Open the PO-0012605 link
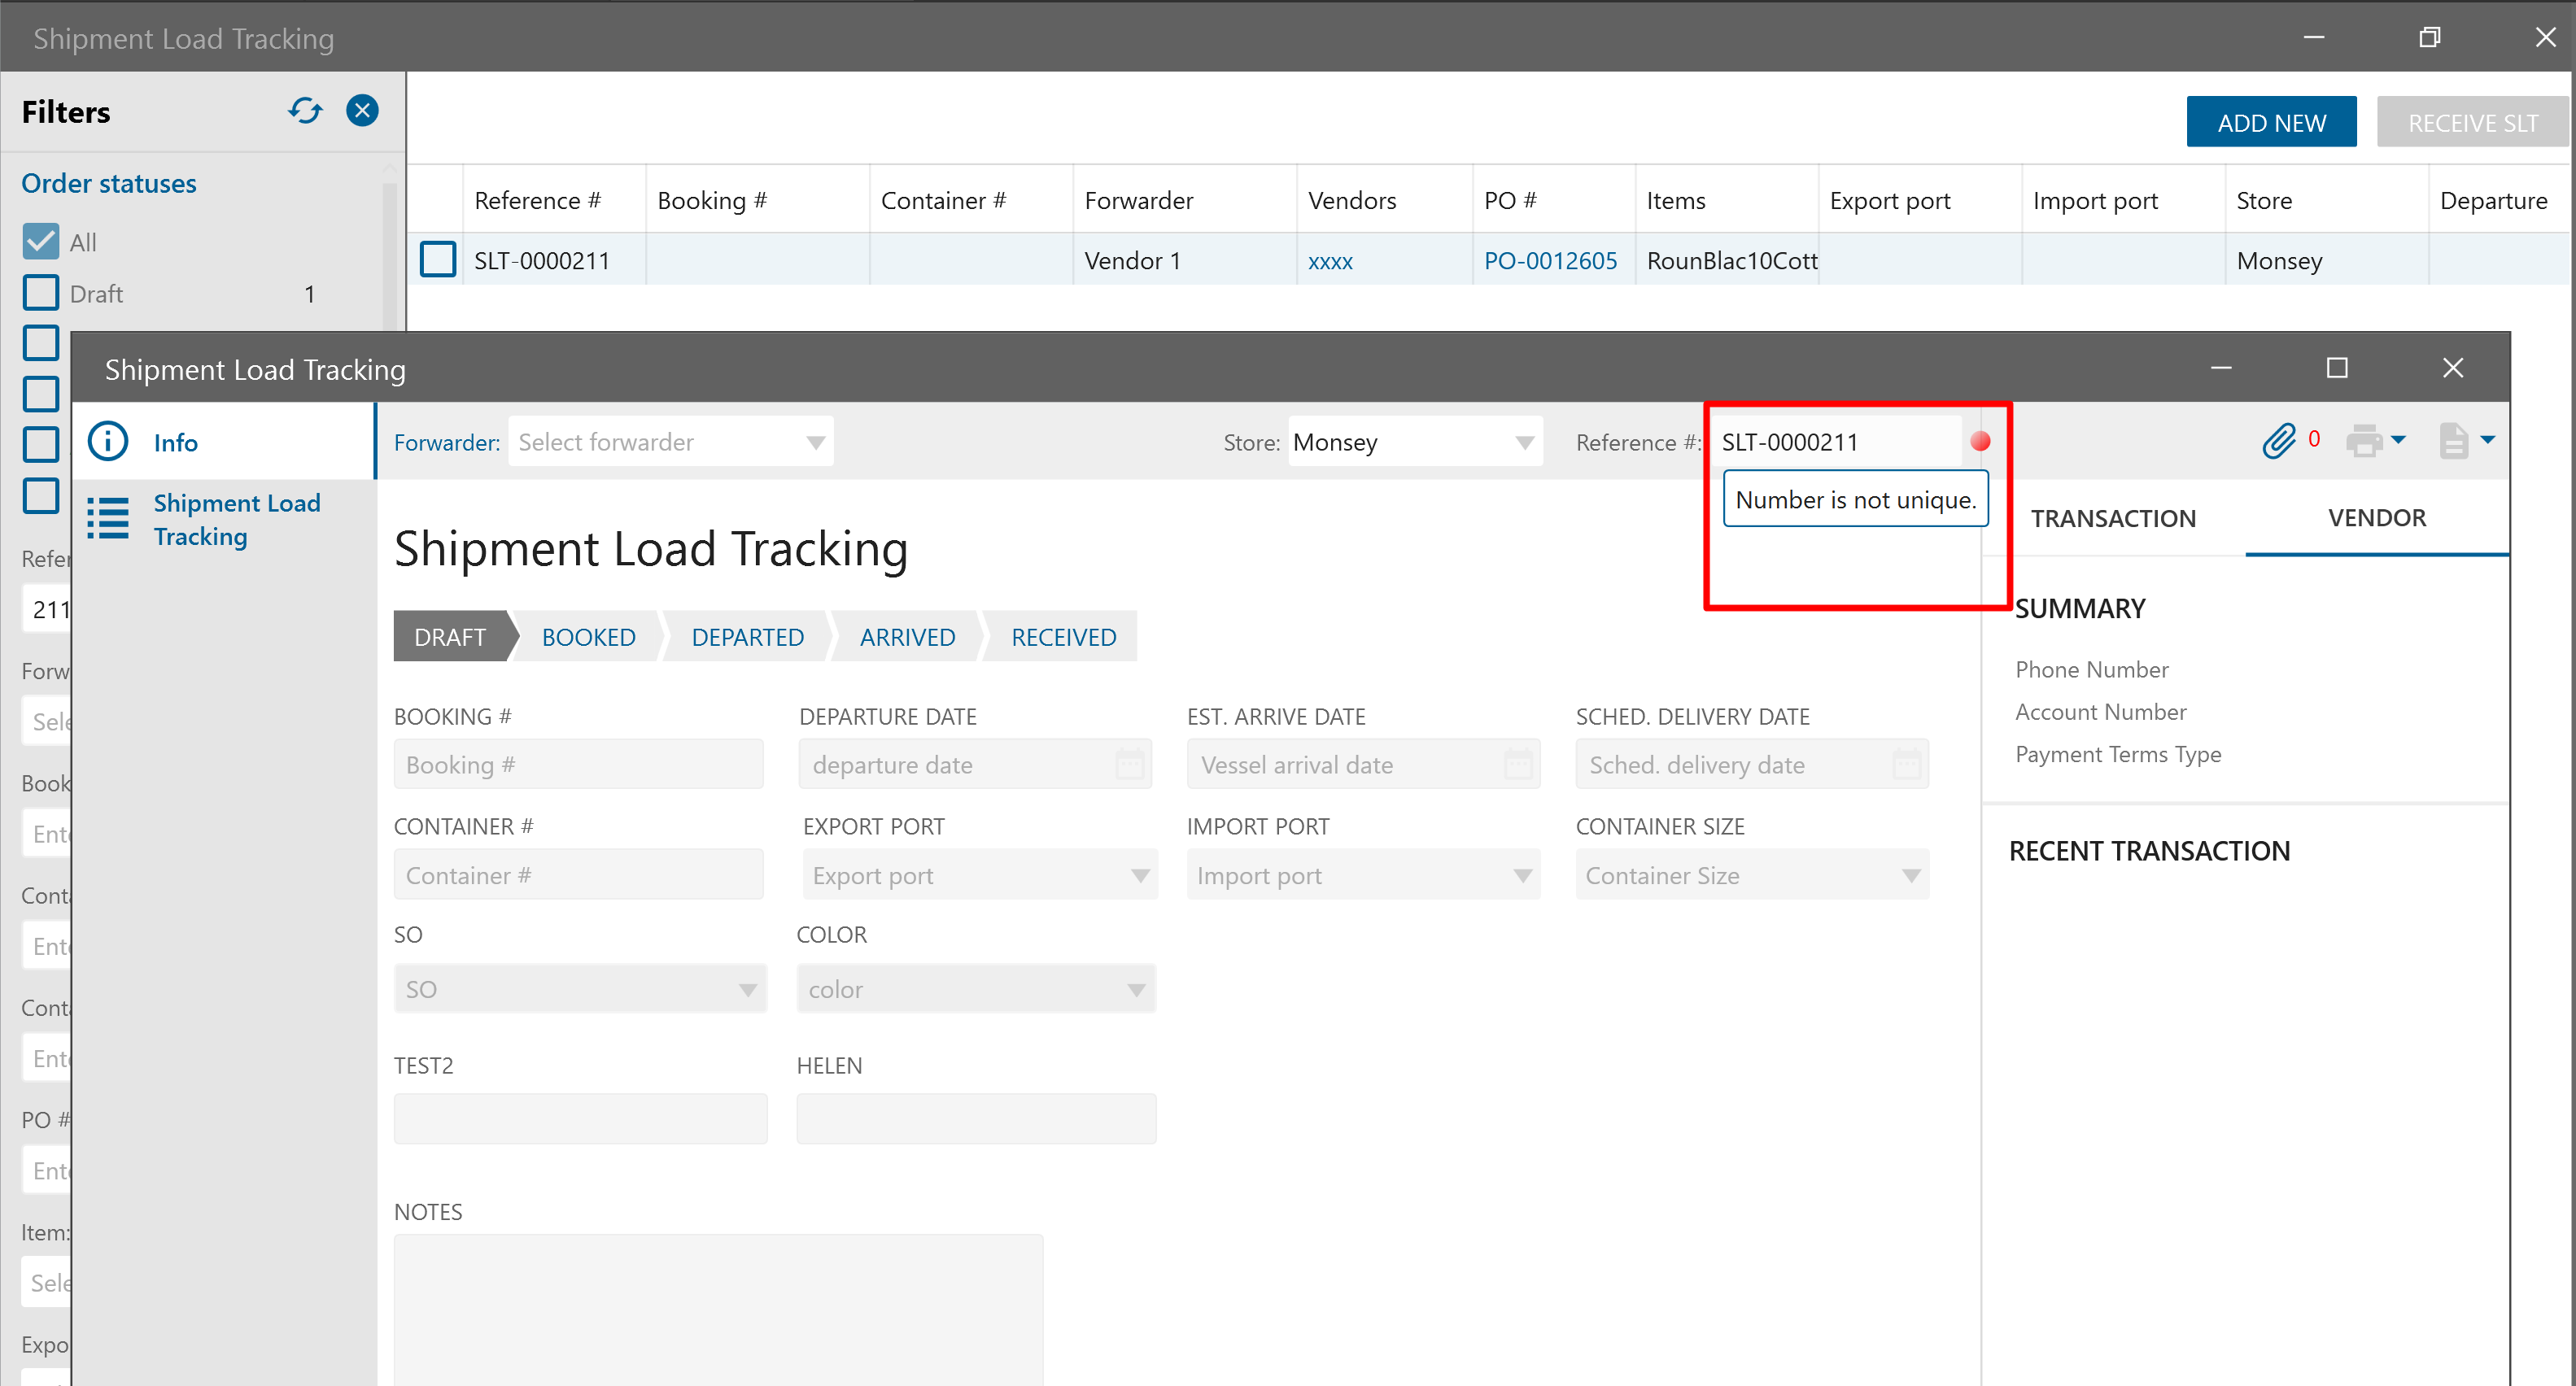The image size is (2576, 1386). pyautogui.click(x=1550, y=261)
